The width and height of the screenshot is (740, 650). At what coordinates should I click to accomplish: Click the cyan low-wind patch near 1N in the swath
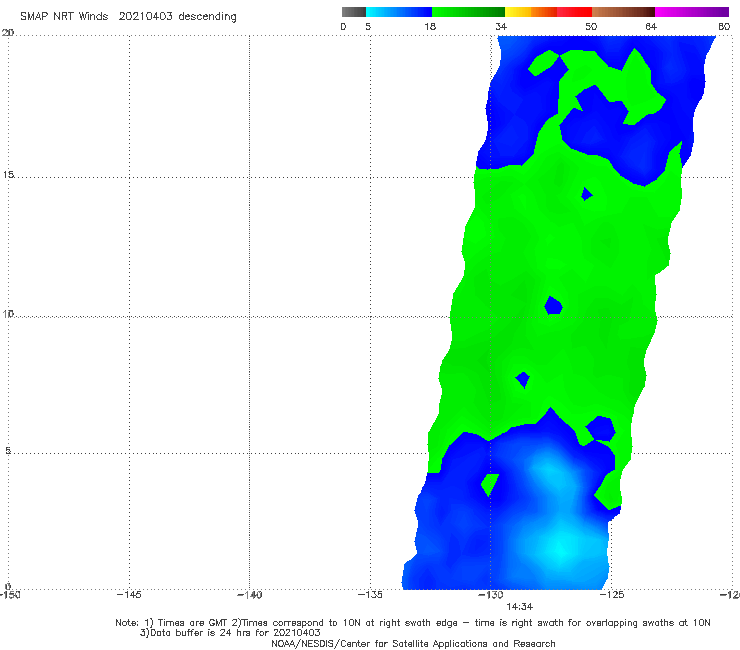560,548
